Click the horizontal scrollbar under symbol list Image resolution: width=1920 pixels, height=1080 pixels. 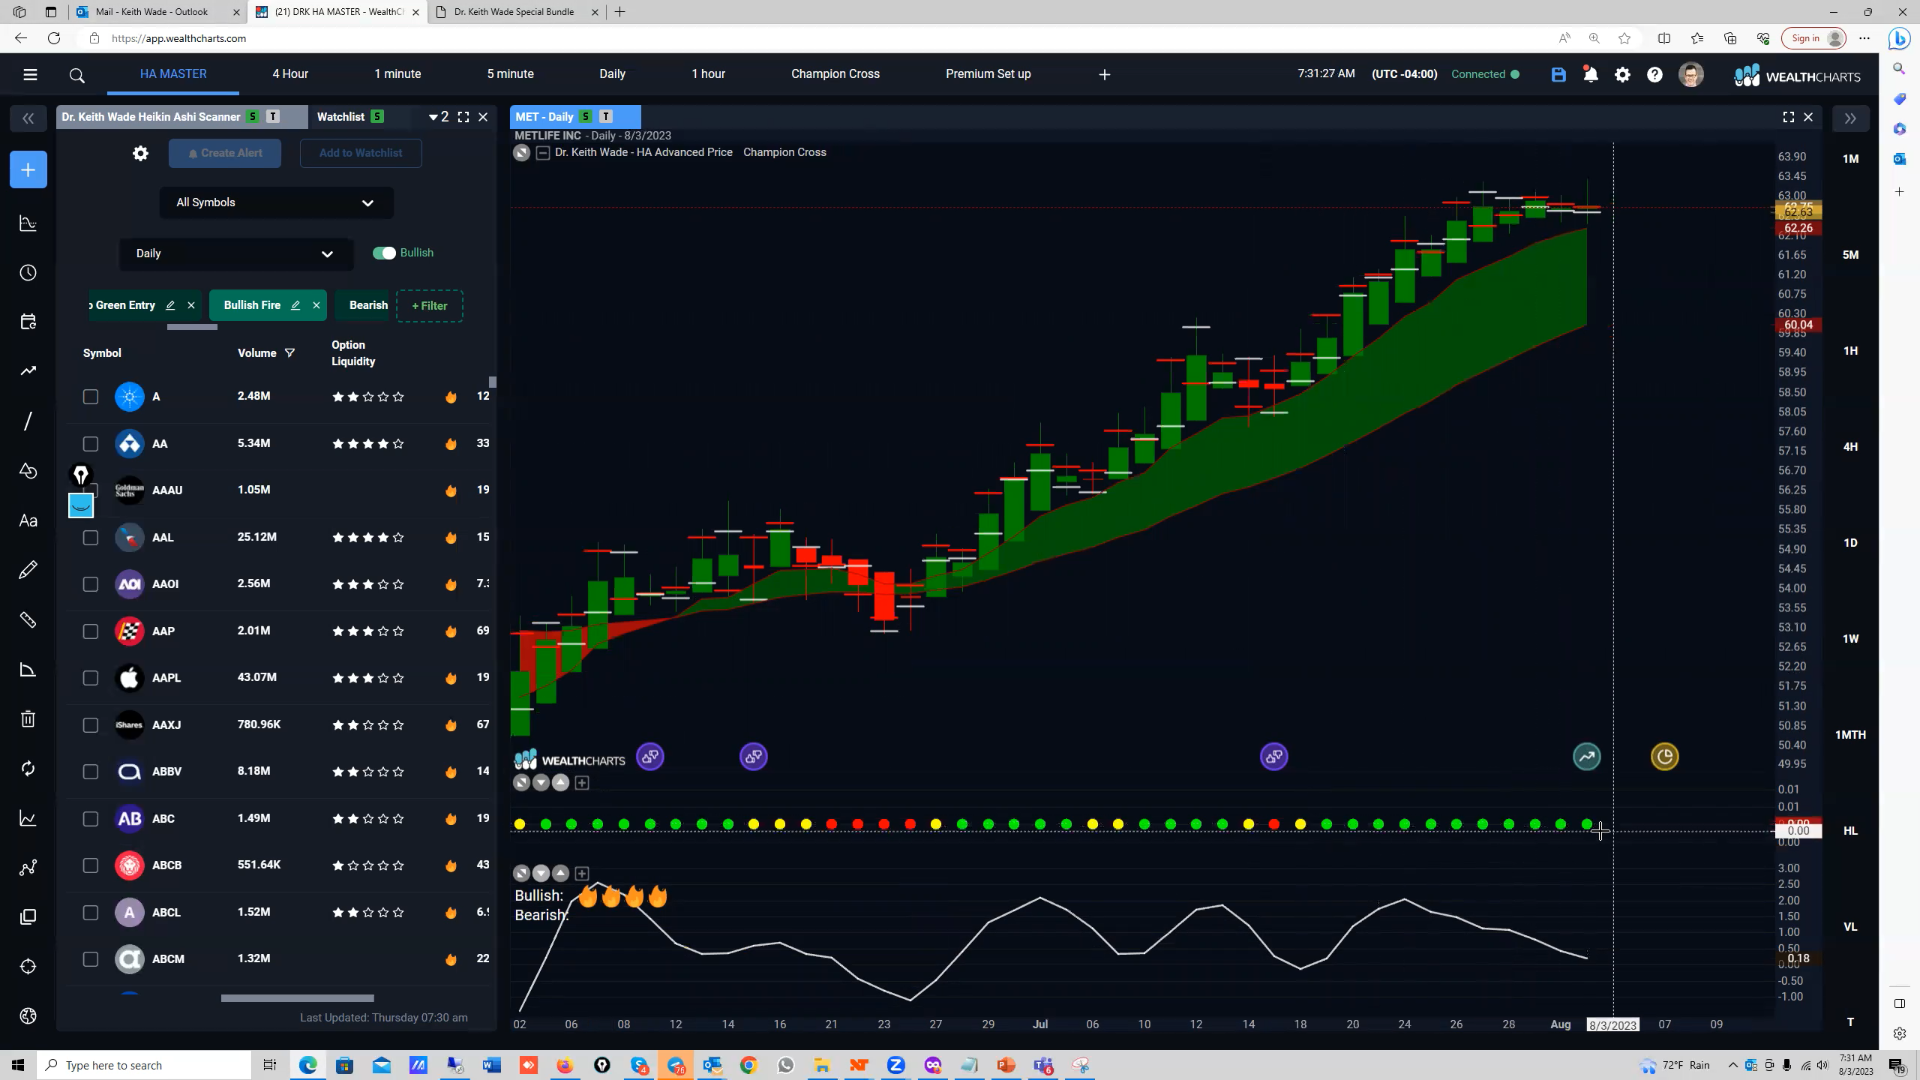[297, 998]
